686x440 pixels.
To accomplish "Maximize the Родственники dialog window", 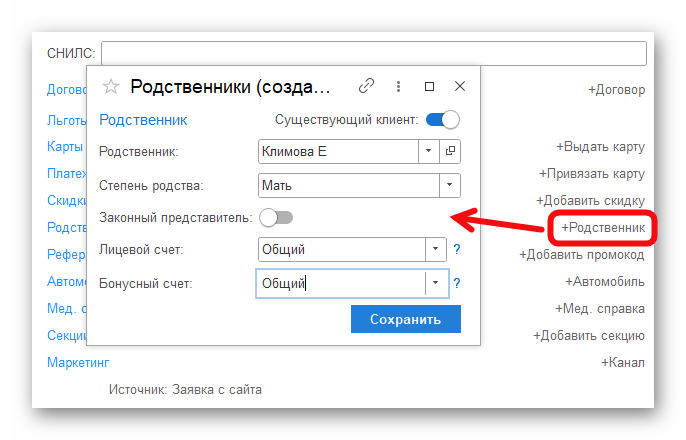I will 429,86.
